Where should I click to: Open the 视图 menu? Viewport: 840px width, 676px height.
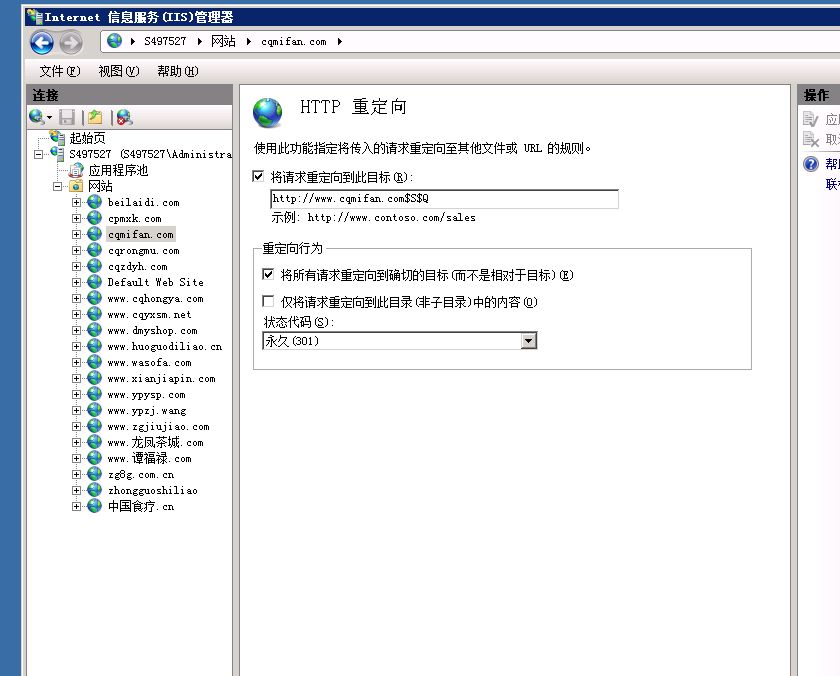coord(118,71)
